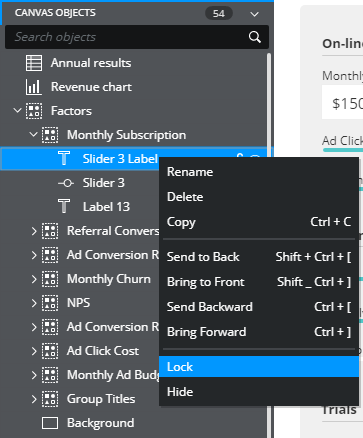Choose Bring Forward in context menu
The height and width of the screenshot is (438, 363).
pyautogui.click(x=259, y=332)
